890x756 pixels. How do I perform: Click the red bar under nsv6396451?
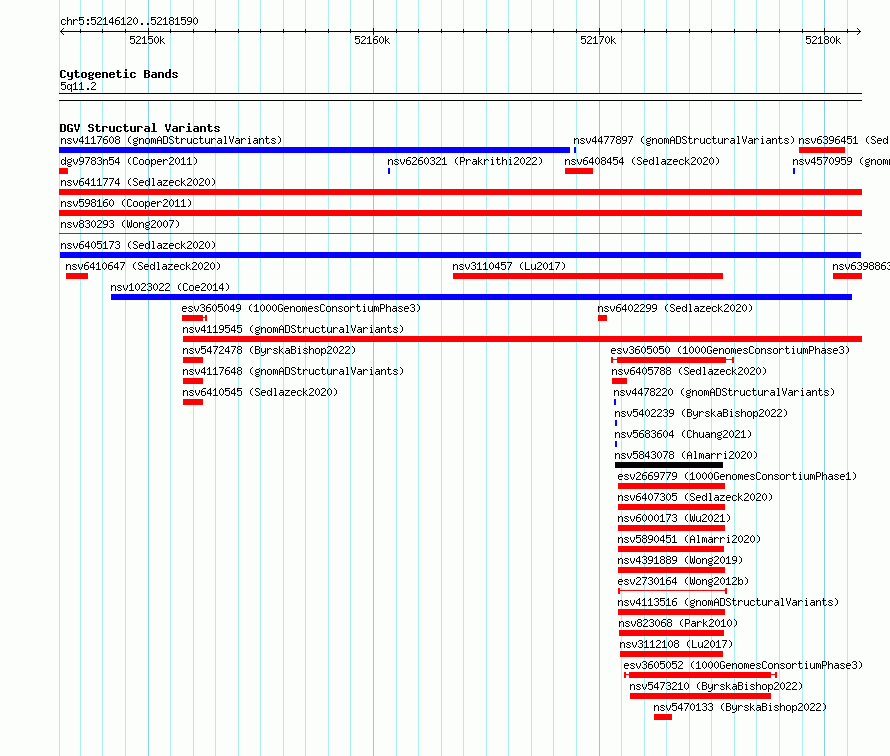coord(822,150)
